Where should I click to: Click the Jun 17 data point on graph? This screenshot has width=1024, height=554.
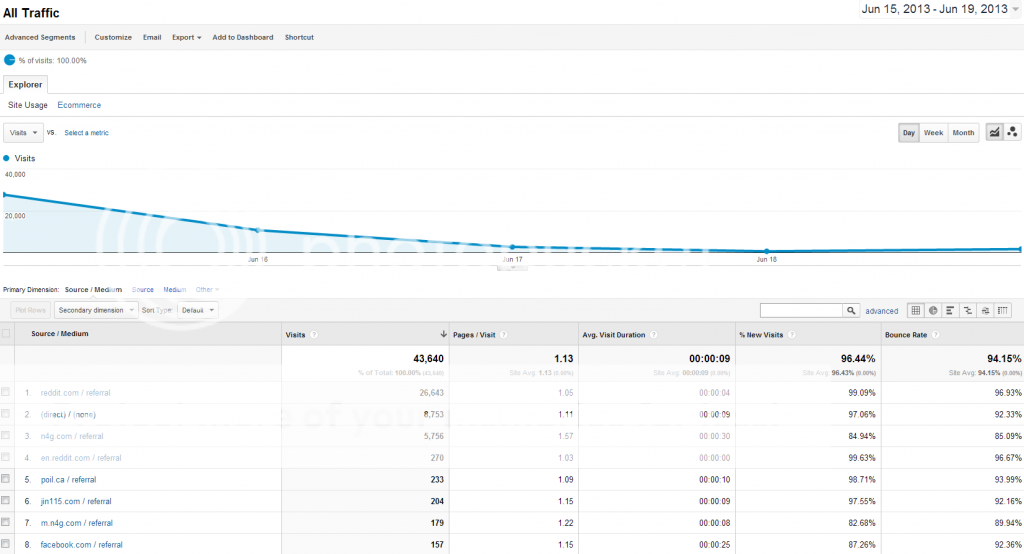click(513, 247)
